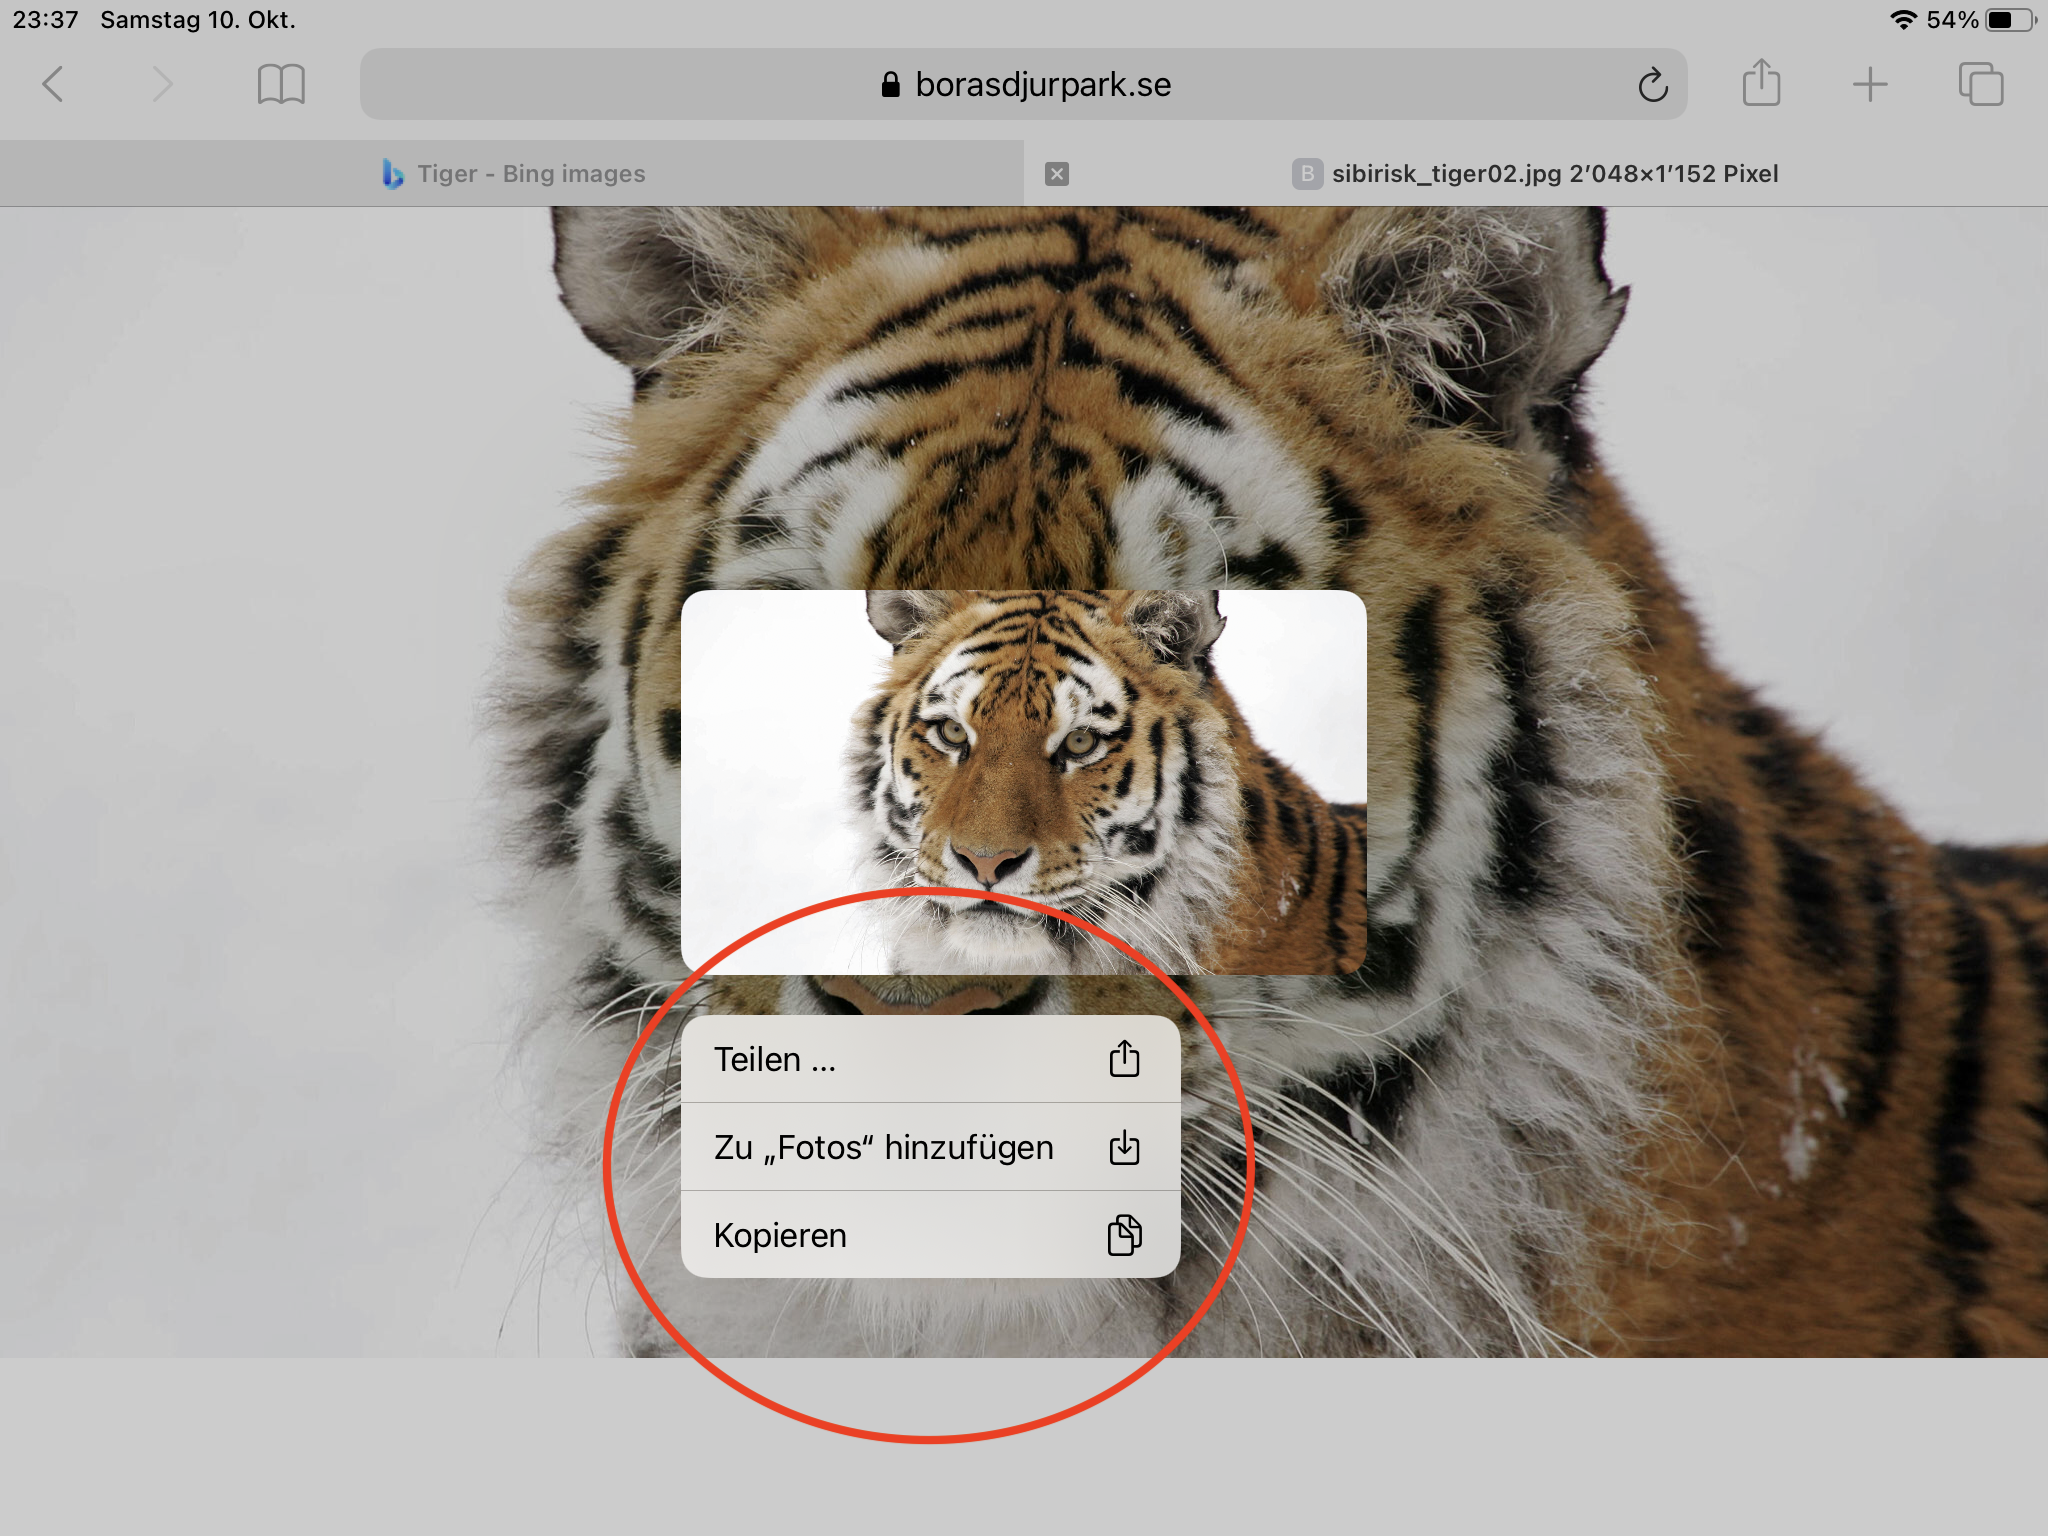Click the lock icon in address bar

click(890, 85)
